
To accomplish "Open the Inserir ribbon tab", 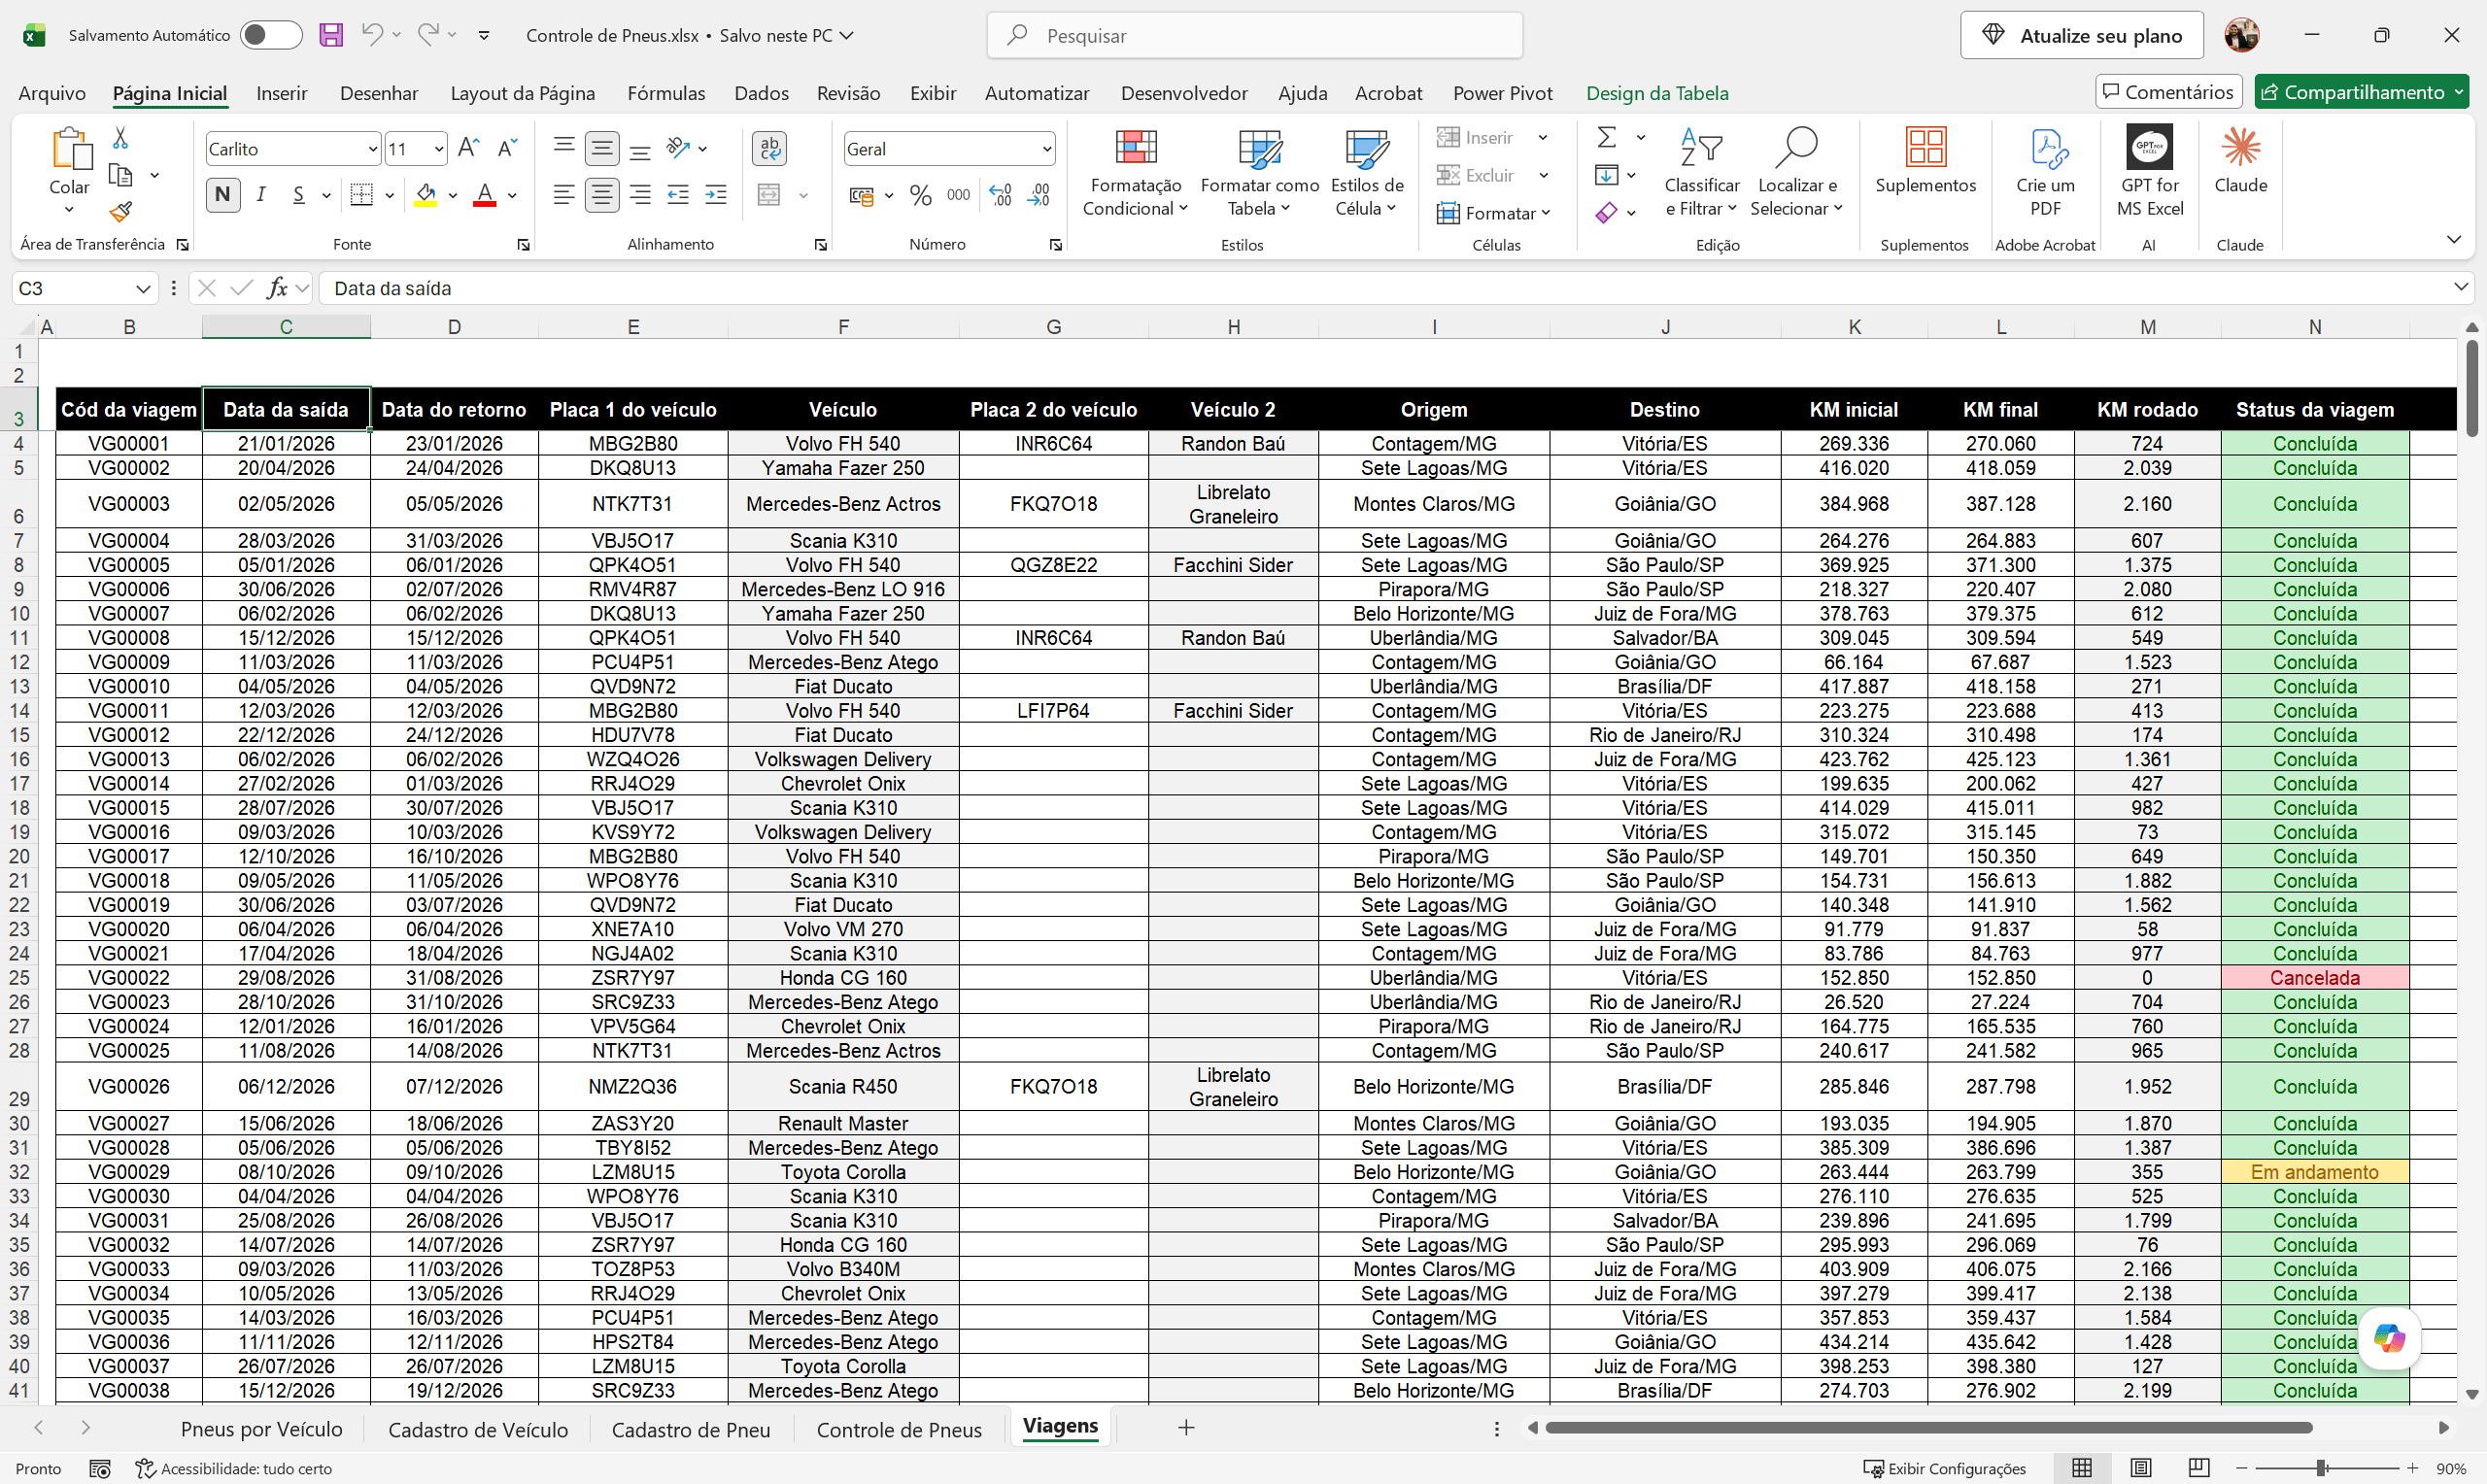I will point(281,93).
